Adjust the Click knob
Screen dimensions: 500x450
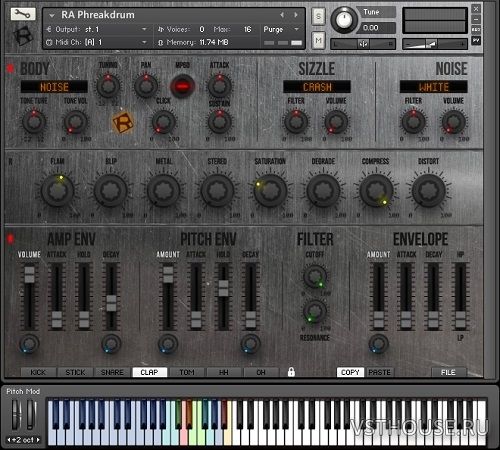[164, 122]
